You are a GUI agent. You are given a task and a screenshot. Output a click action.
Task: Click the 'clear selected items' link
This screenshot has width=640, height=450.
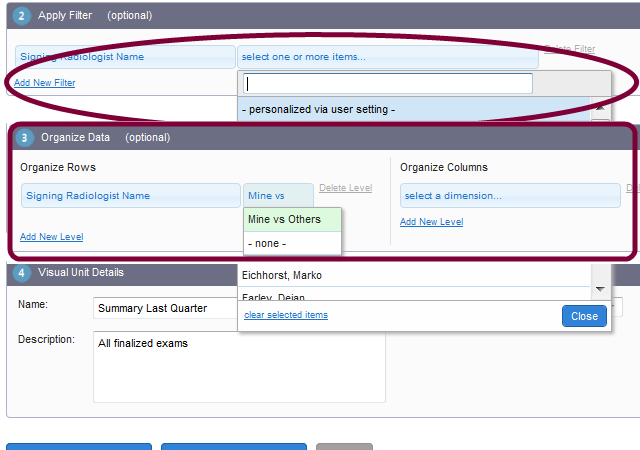pos(285,315)
